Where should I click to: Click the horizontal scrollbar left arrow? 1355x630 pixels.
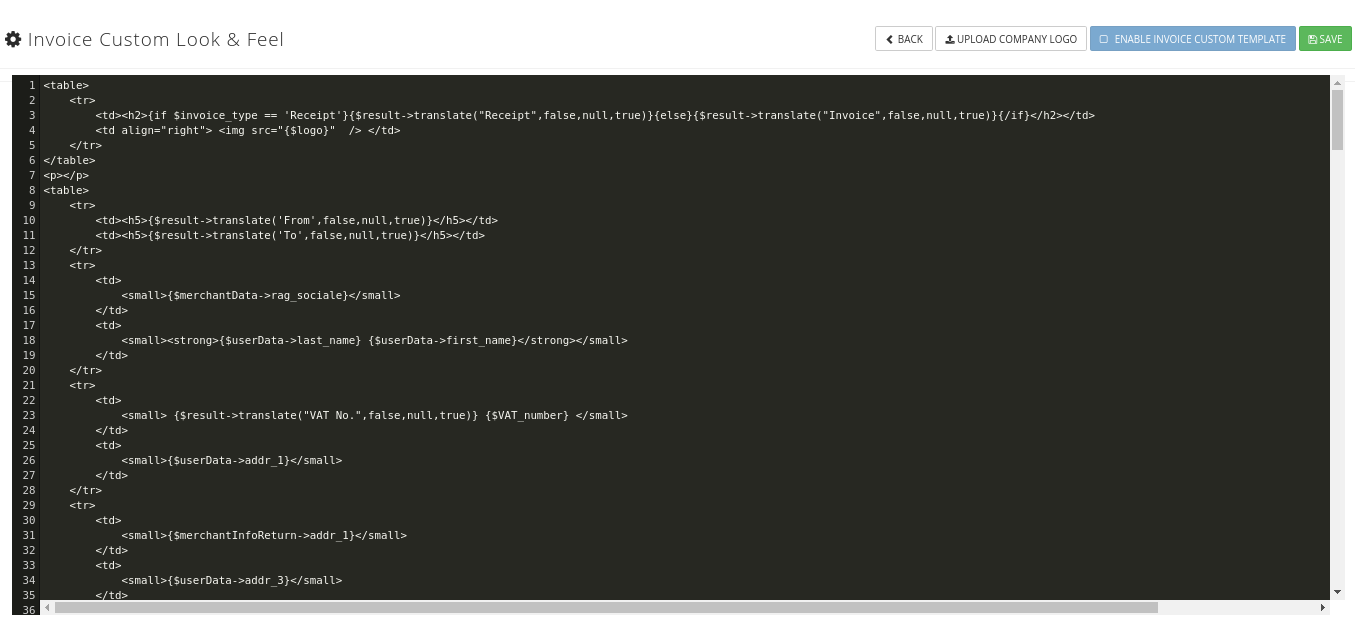(x=46, y=607)
